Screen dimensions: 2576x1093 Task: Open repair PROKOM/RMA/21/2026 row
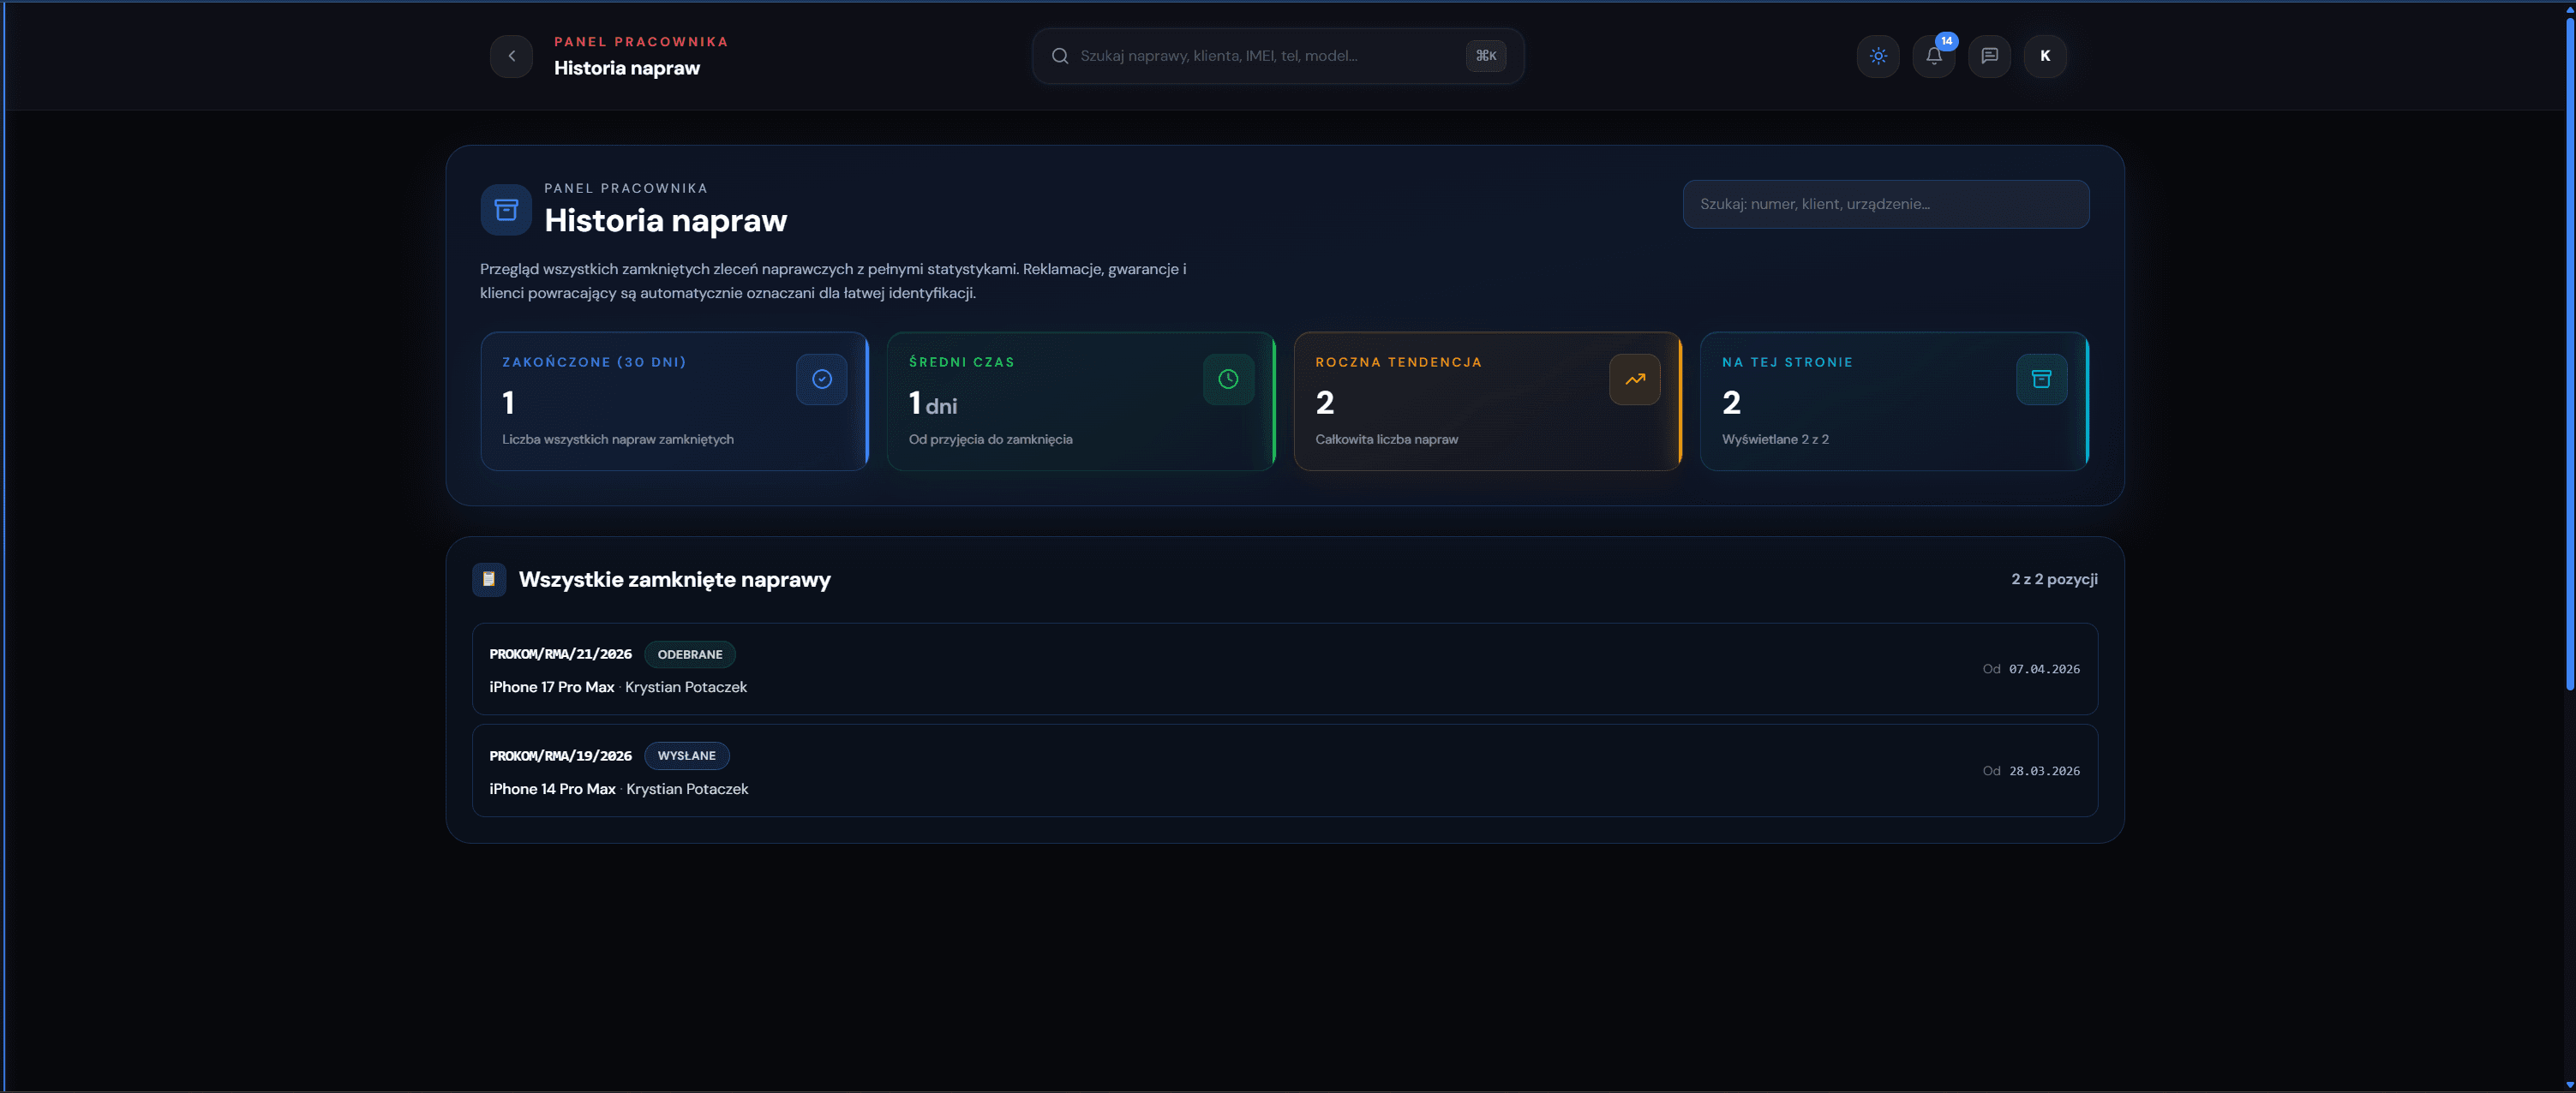point(1284,669)
